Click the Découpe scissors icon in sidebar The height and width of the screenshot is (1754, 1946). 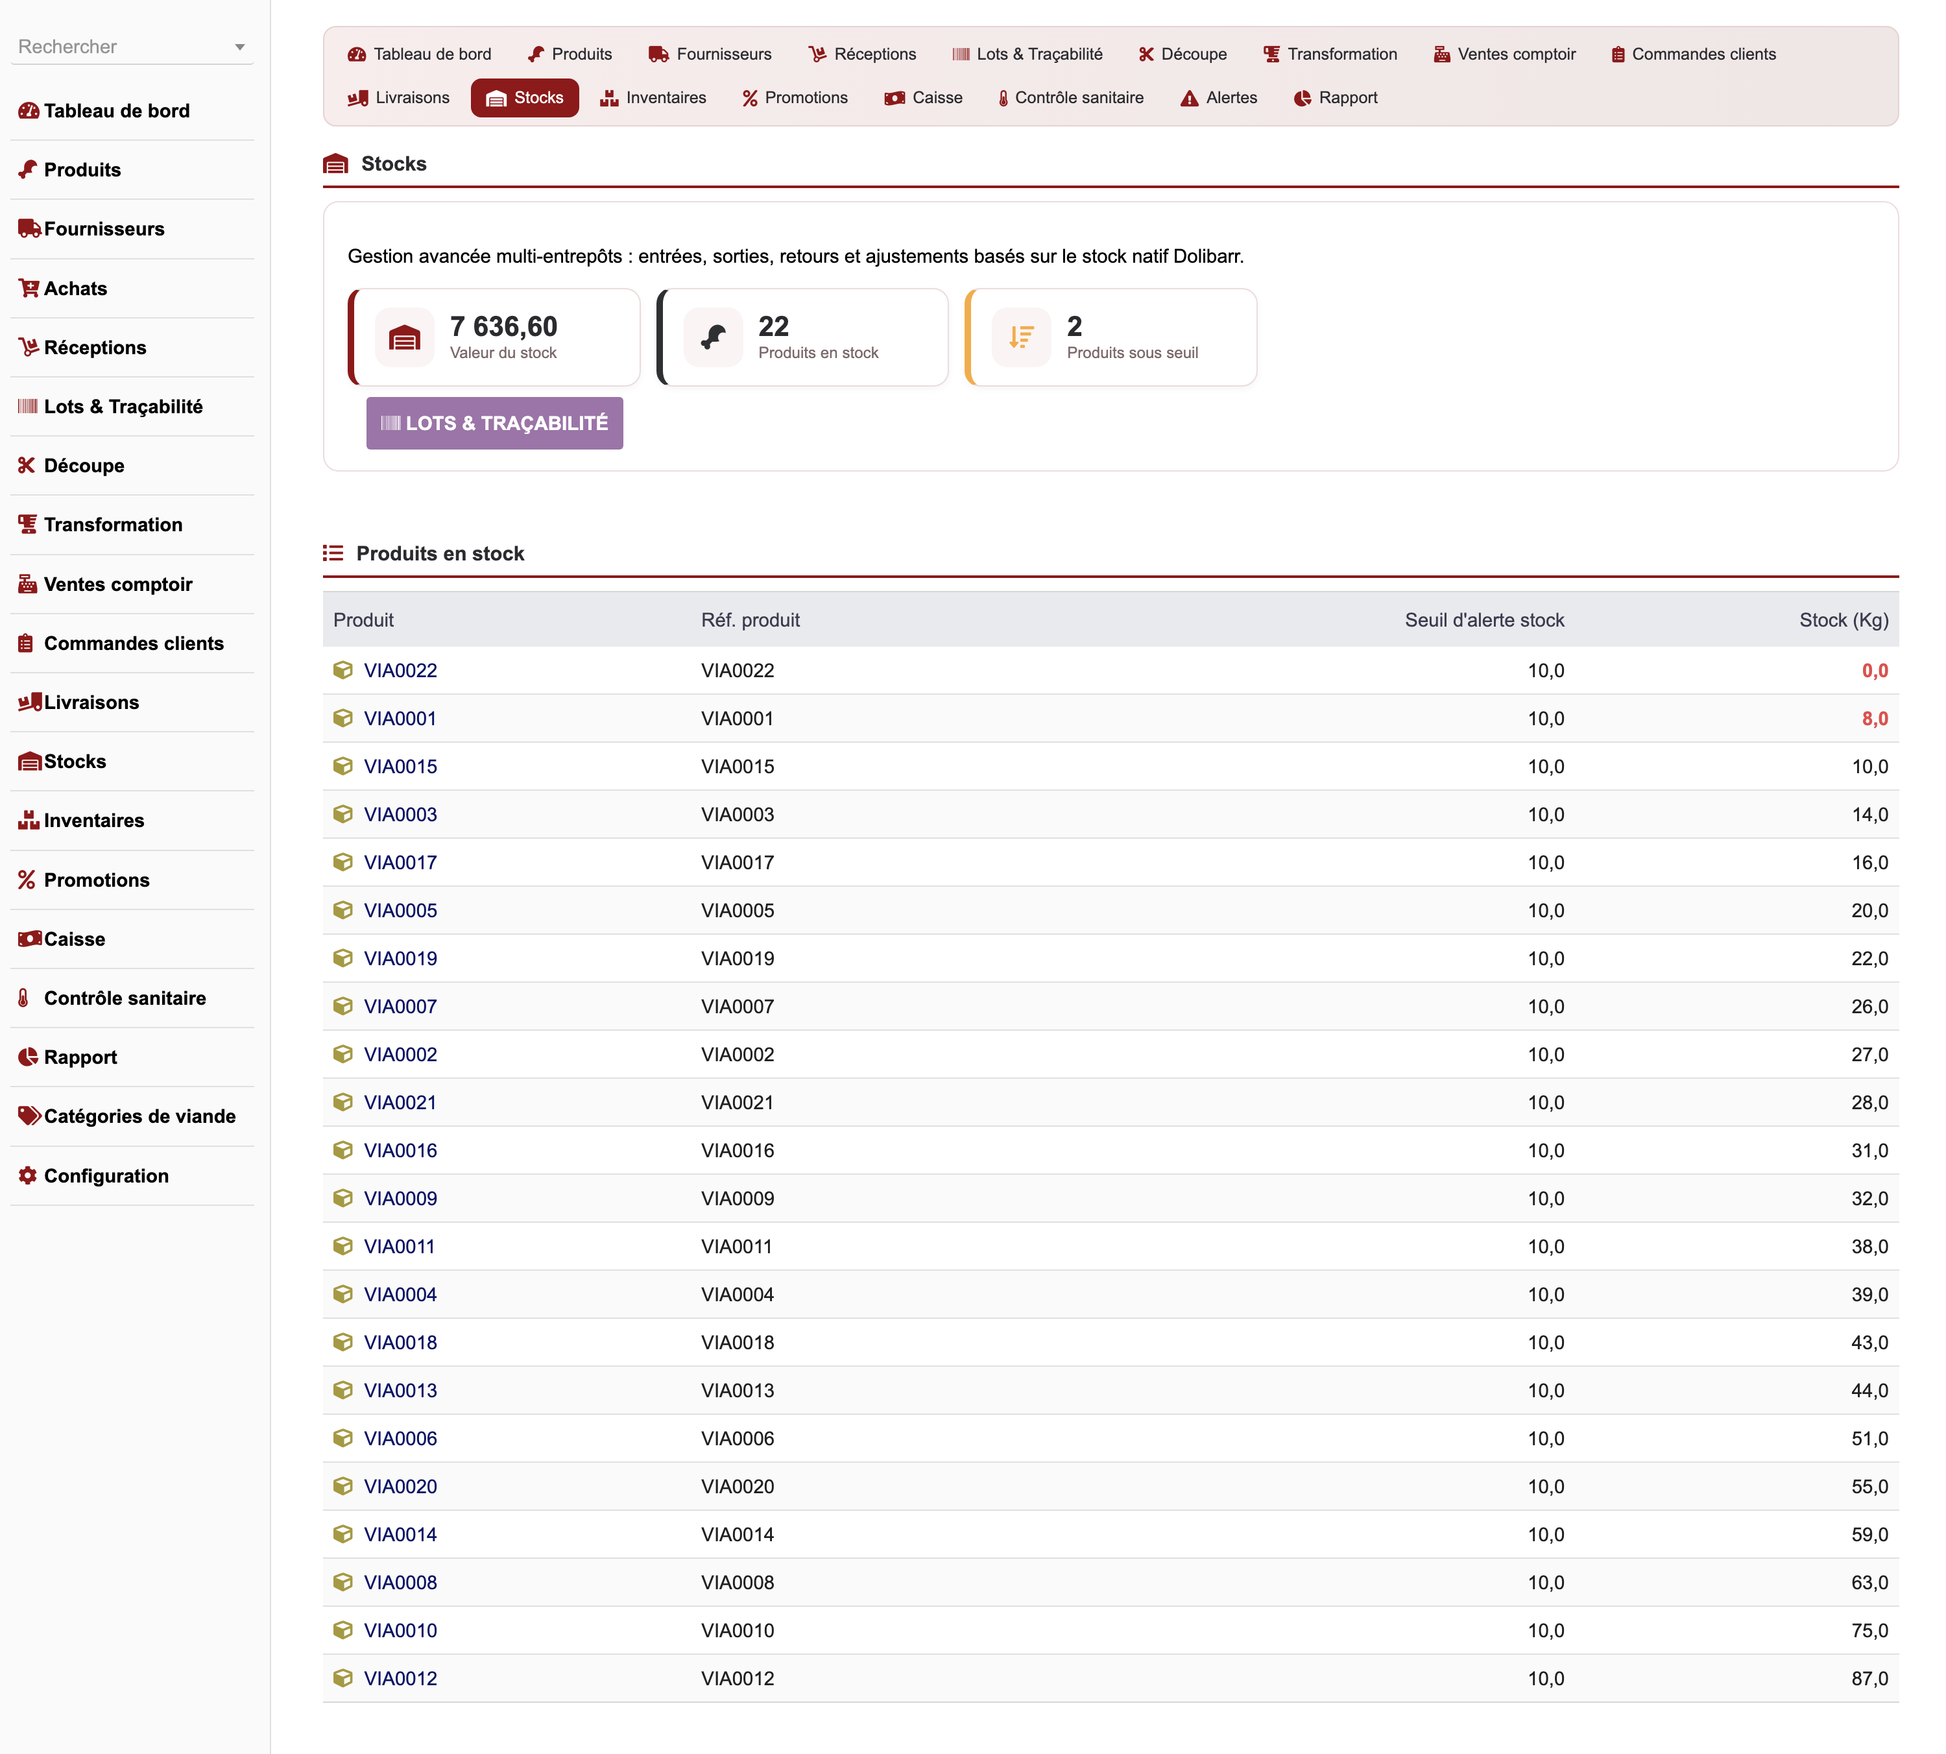pos(27,465)
